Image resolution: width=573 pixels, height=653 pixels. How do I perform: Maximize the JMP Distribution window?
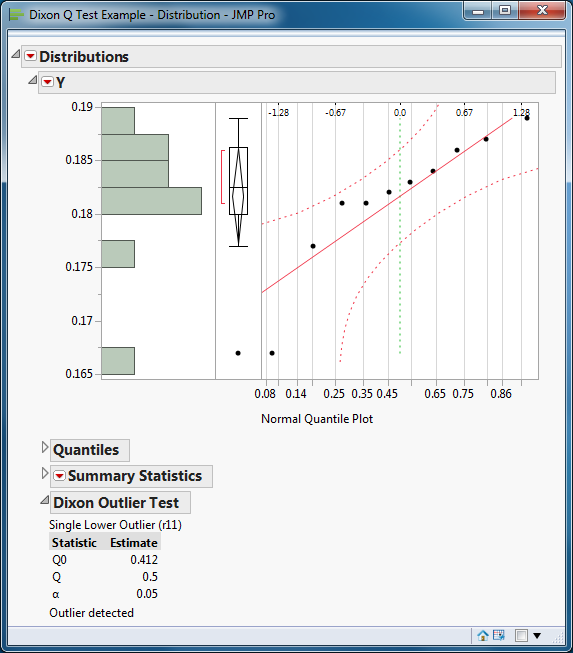tap(505, 11)
